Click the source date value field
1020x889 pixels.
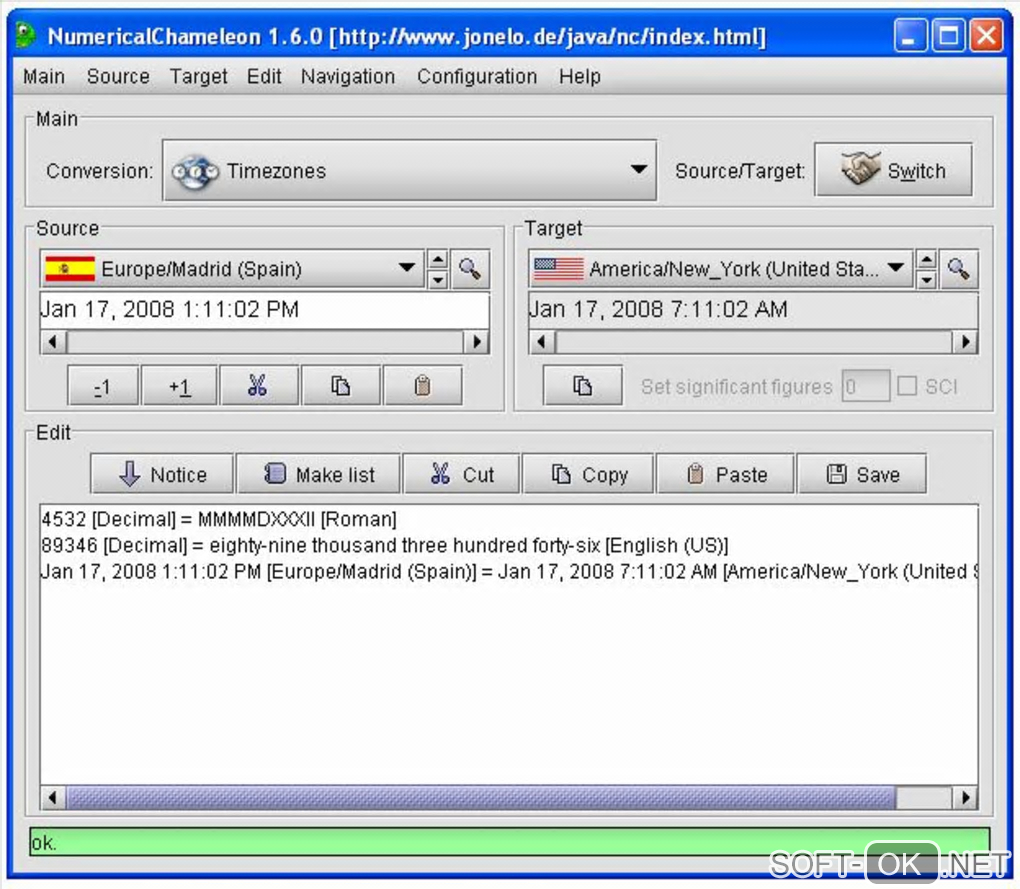[264, 310]
